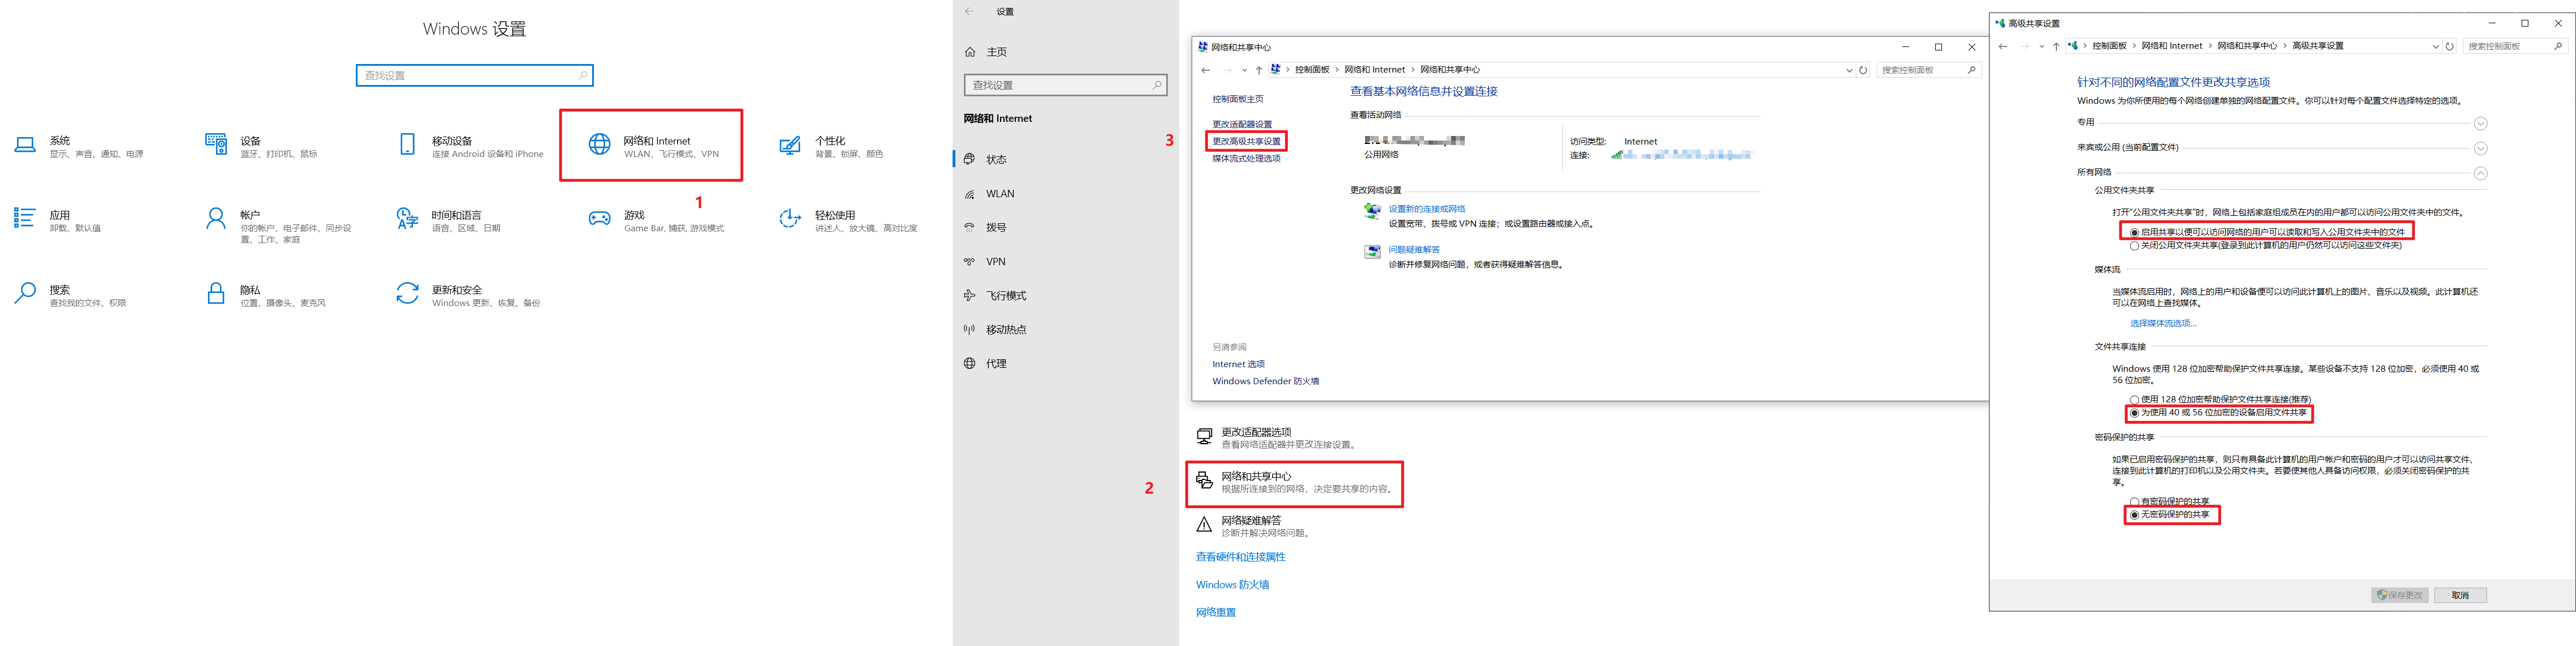Expand the 专用 network profile section

coord(2480,124)
